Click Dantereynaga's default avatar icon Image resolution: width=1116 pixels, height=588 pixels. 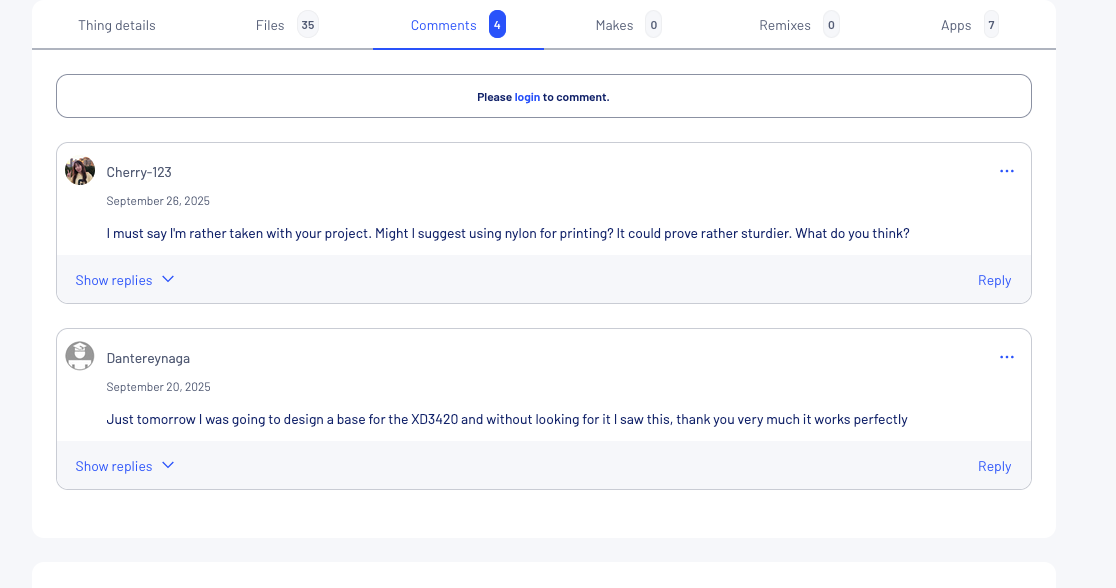pos(80,356)
